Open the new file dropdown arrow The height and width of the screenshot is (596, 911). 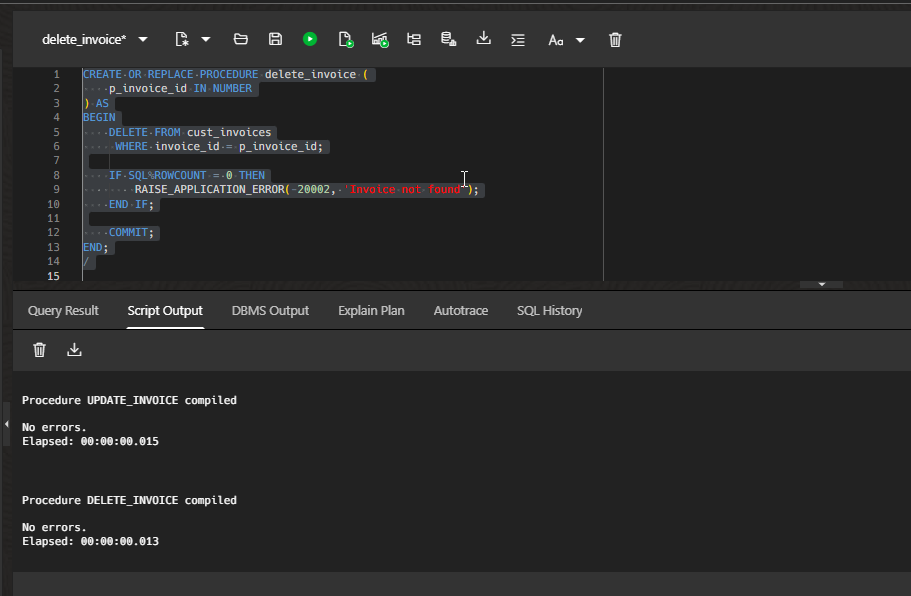click(207, 39)
